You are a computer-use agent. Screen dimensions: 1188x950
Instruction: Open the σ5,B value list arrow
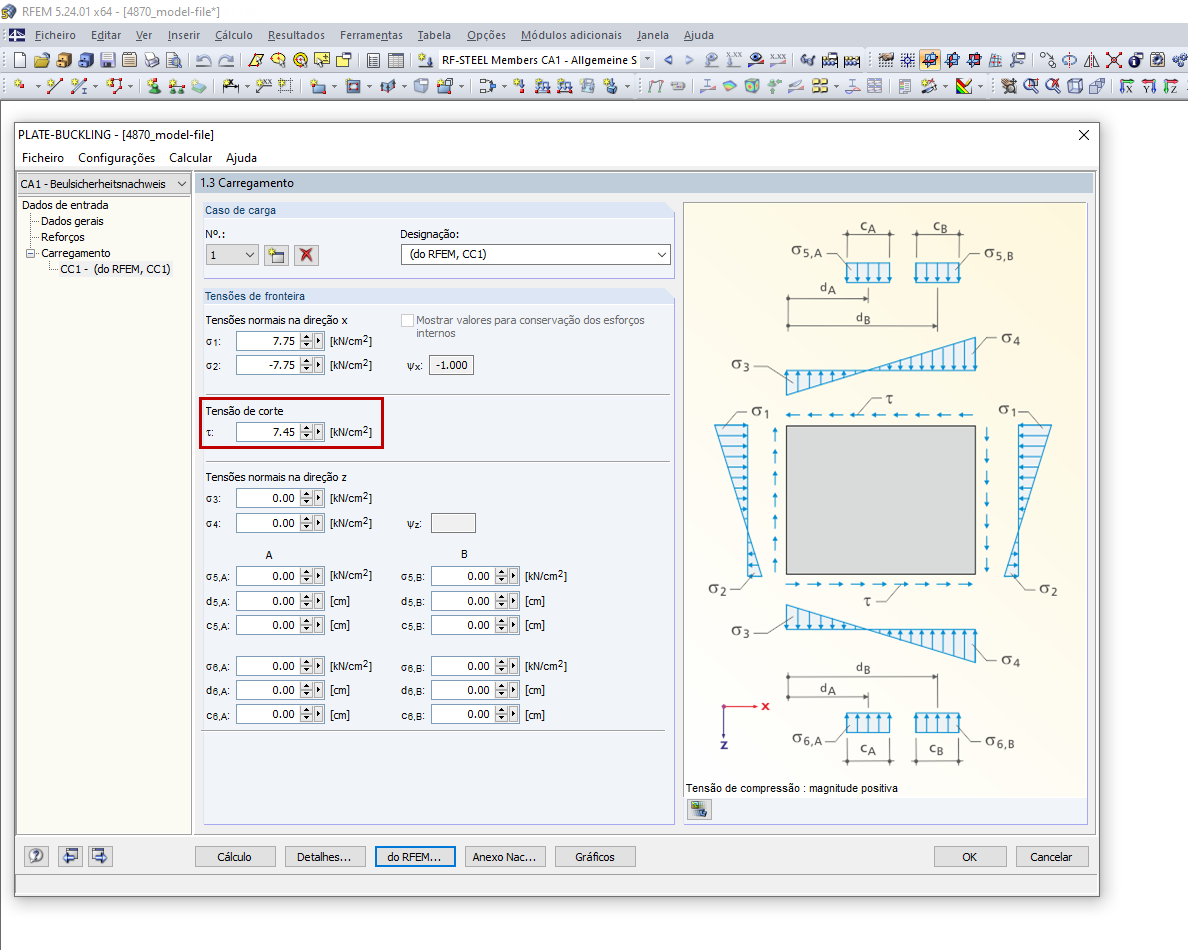514,577
